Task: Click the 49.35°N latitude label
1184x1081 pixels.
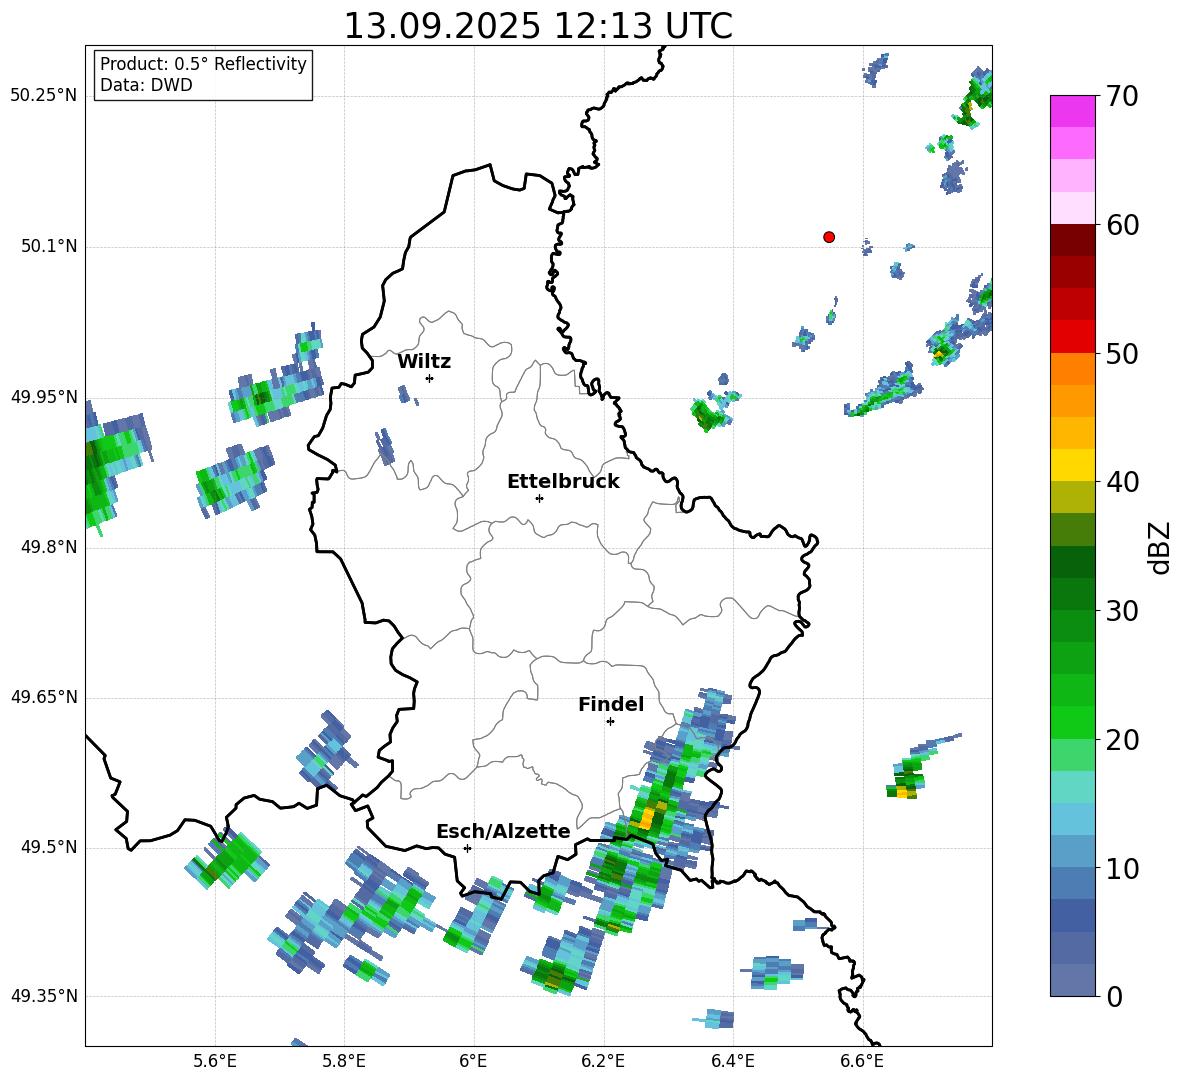Action: pos(44,996)
